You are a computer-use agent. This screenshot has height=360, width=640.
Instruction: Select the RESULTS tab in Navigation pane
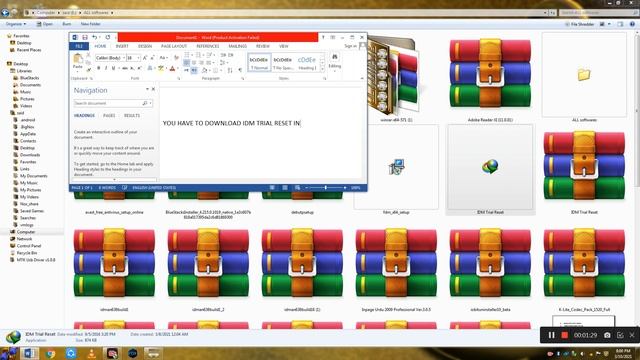click(132, 116)
